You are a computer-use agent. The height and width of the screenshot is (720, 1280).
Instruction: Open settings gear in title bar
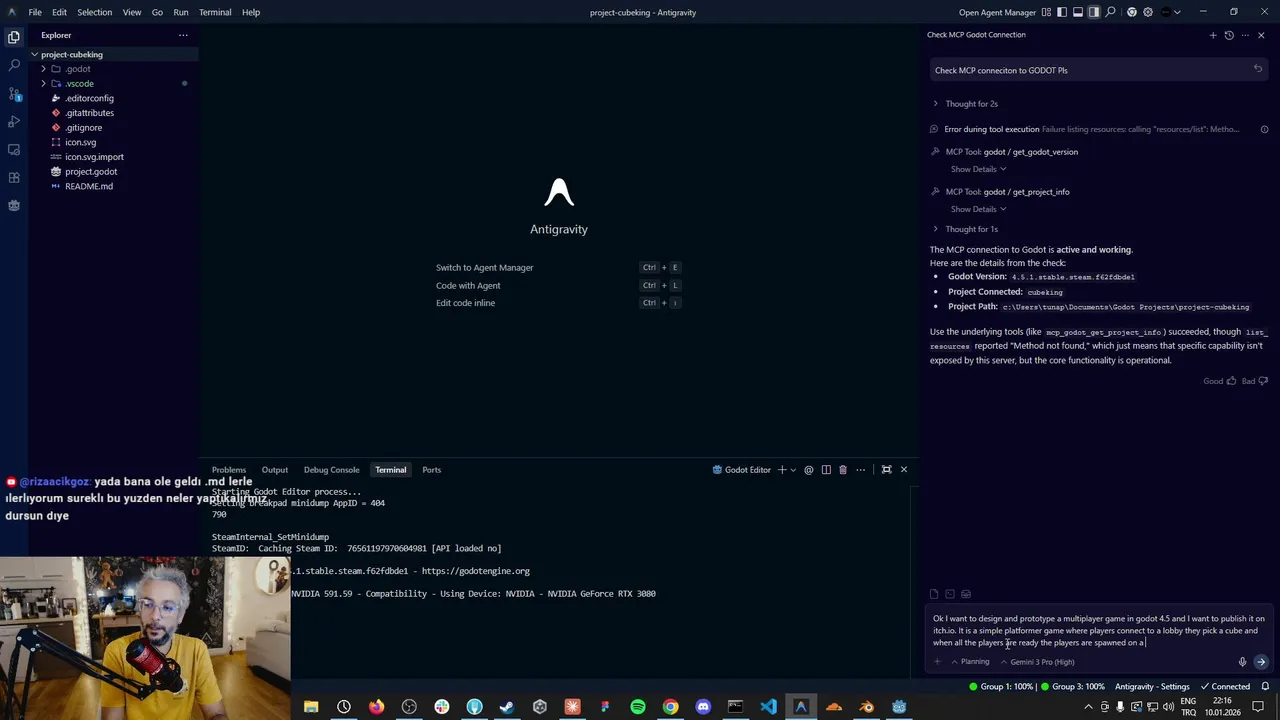[1148, 12]
